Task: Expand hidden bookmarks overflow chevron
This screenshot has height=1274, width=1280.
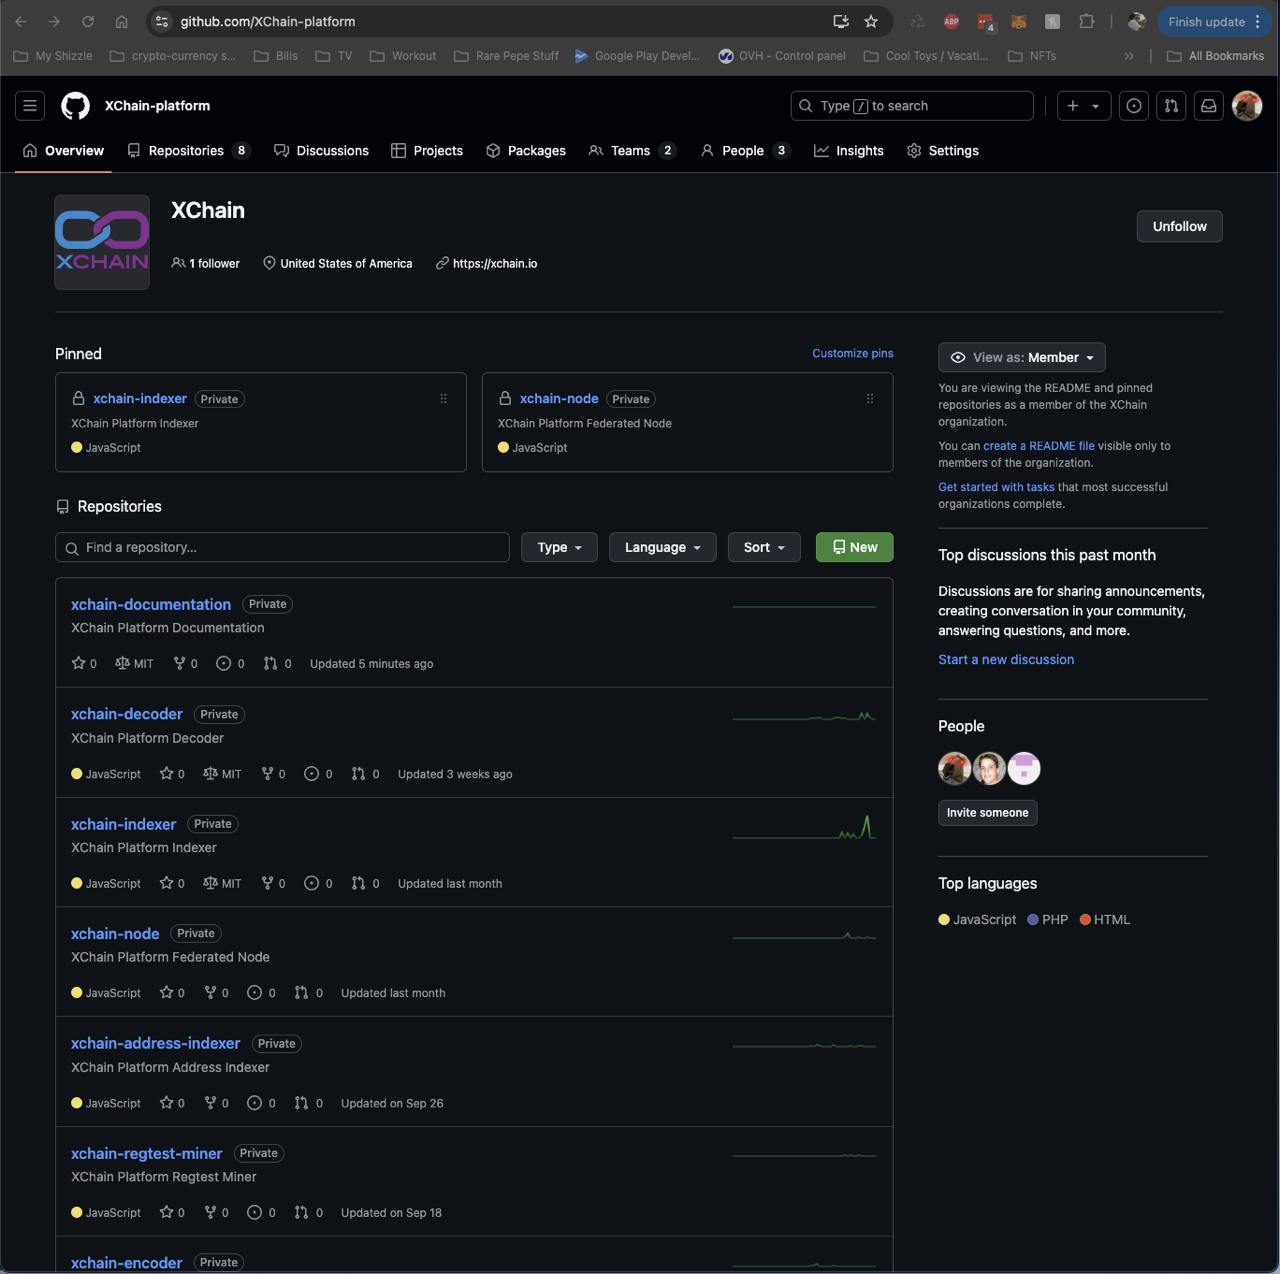Action: click(x=1129, y=56)
